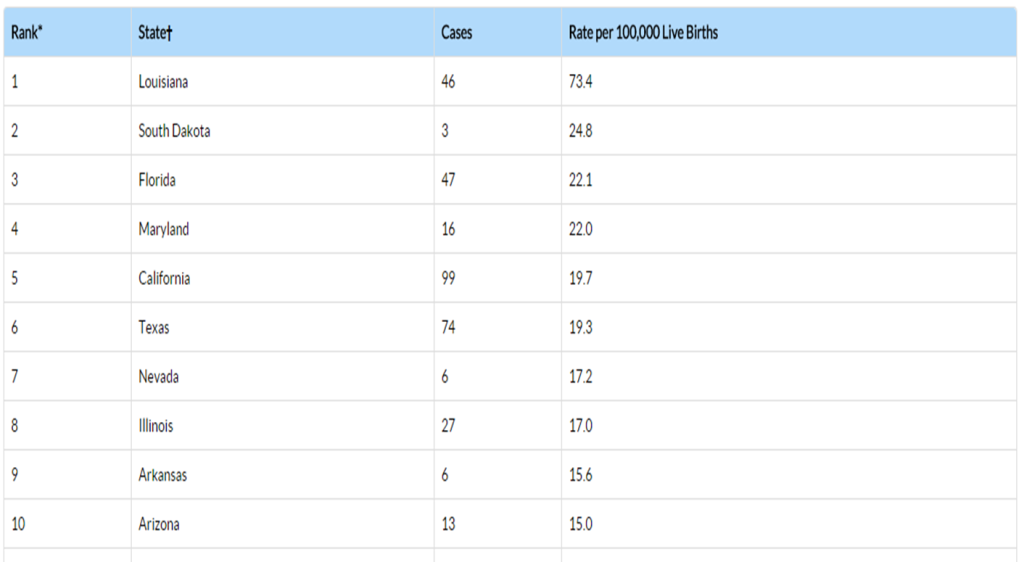Select the 19.7 rate value

pyautogui.click(x=581, y=278)
